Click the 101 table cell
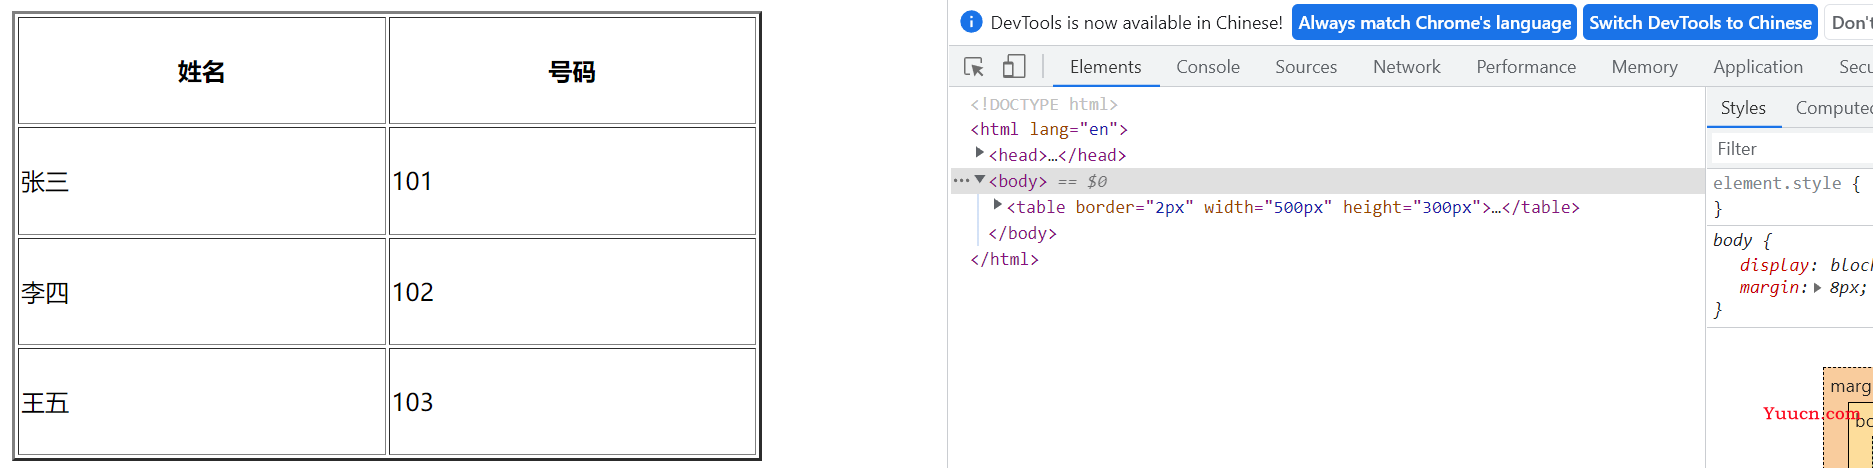This screenshot has height=468, width=1873. (x=572, y=181)
